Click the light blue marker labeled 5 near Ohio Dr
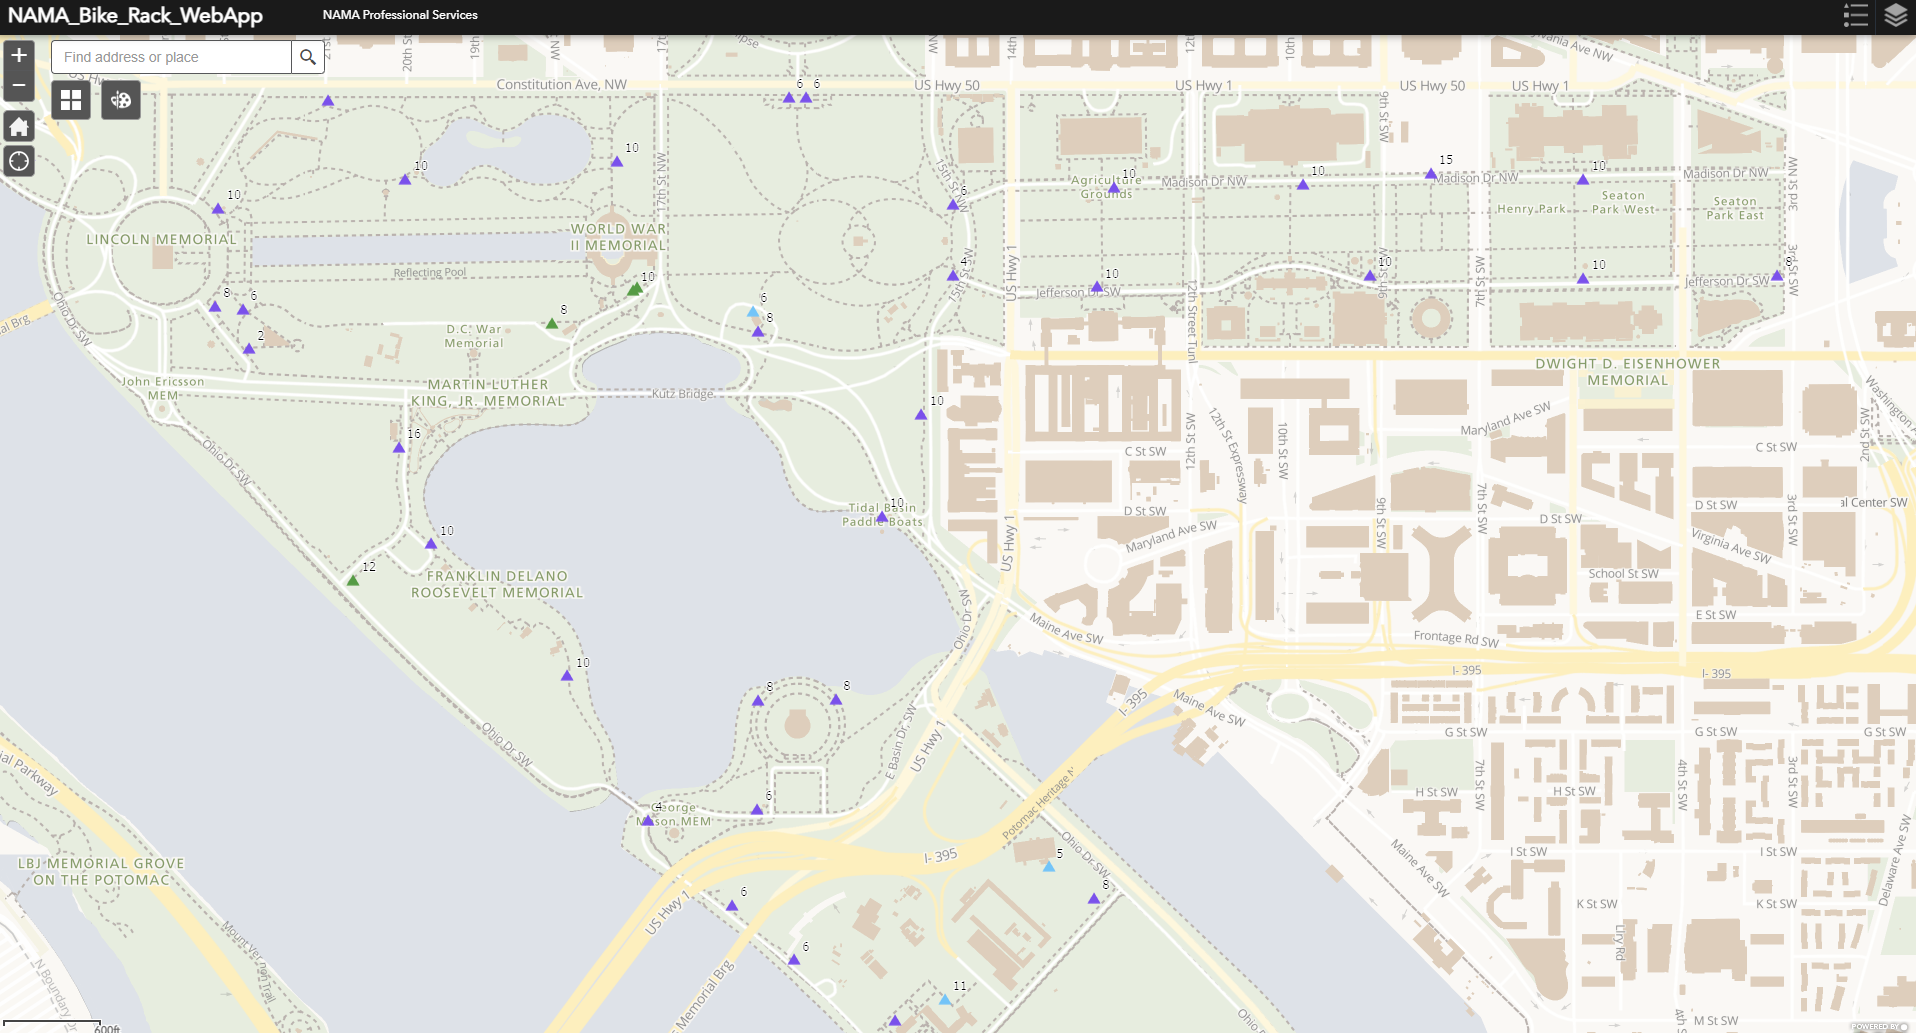 click(1049, 868)
